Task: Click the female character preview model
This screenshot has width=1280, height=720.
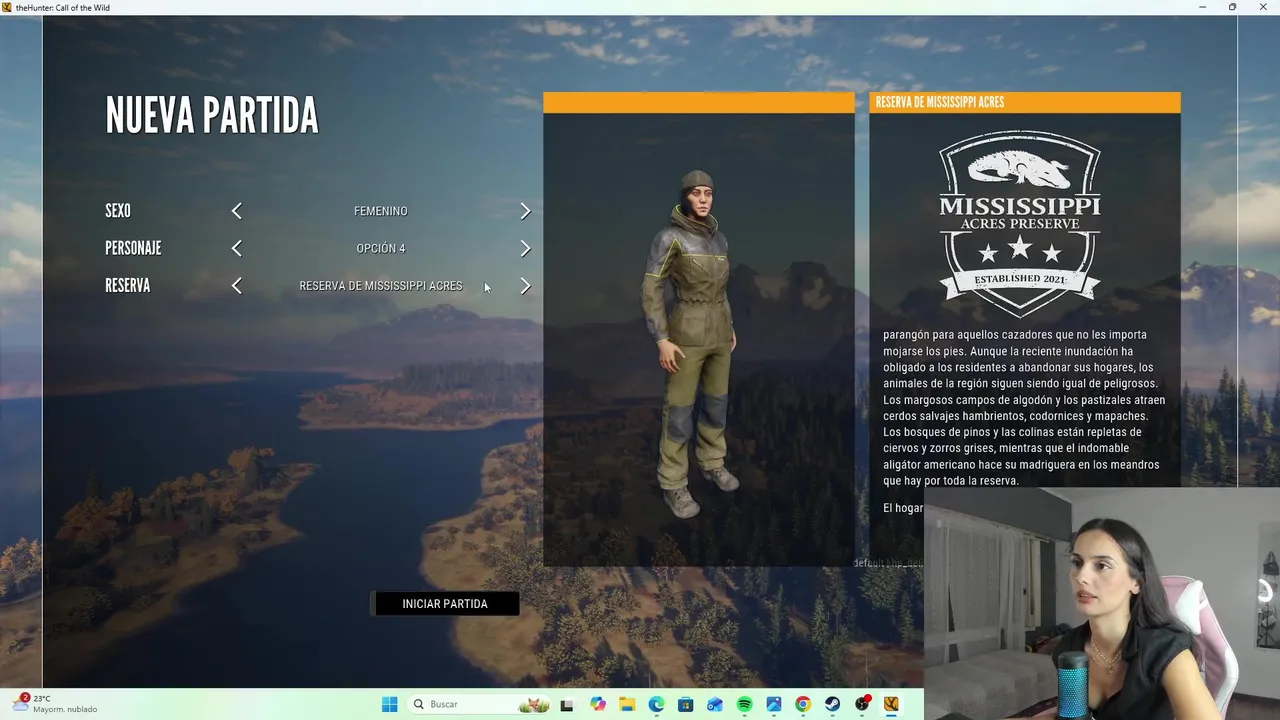Action: 696,343
